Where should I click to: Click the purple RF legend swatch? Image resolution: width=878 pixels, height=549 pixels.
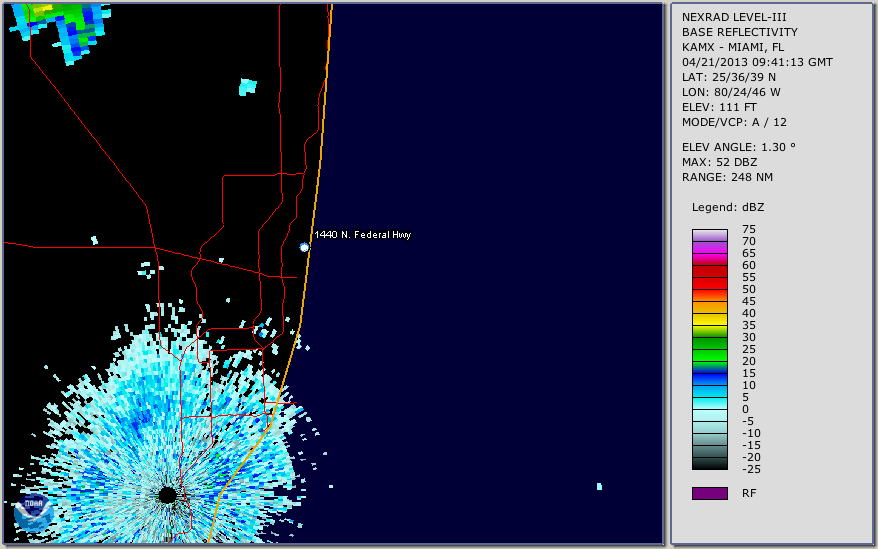pos(709,493)
